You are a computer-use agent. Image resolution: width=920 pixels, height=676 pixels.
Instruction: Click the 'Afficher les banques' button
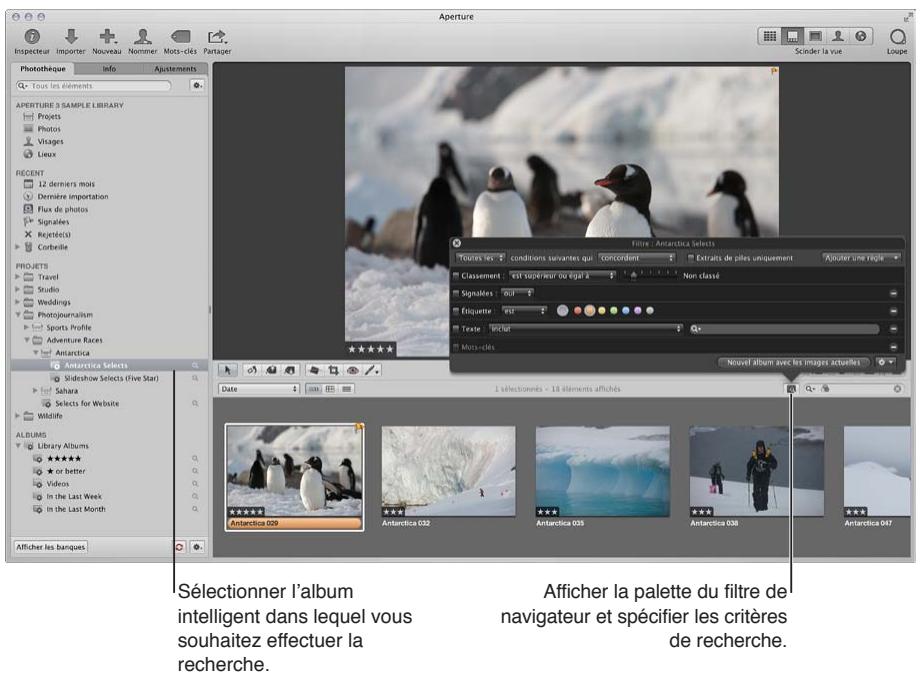(x=50, y=547)
